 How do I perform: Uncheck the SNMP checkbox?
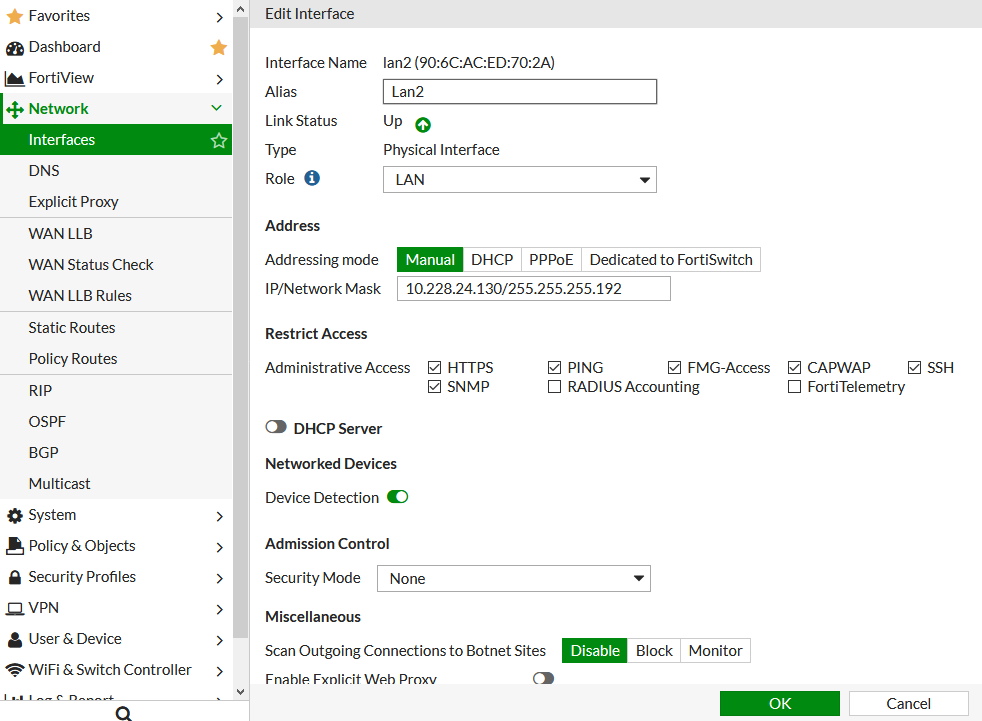[434, 386]
